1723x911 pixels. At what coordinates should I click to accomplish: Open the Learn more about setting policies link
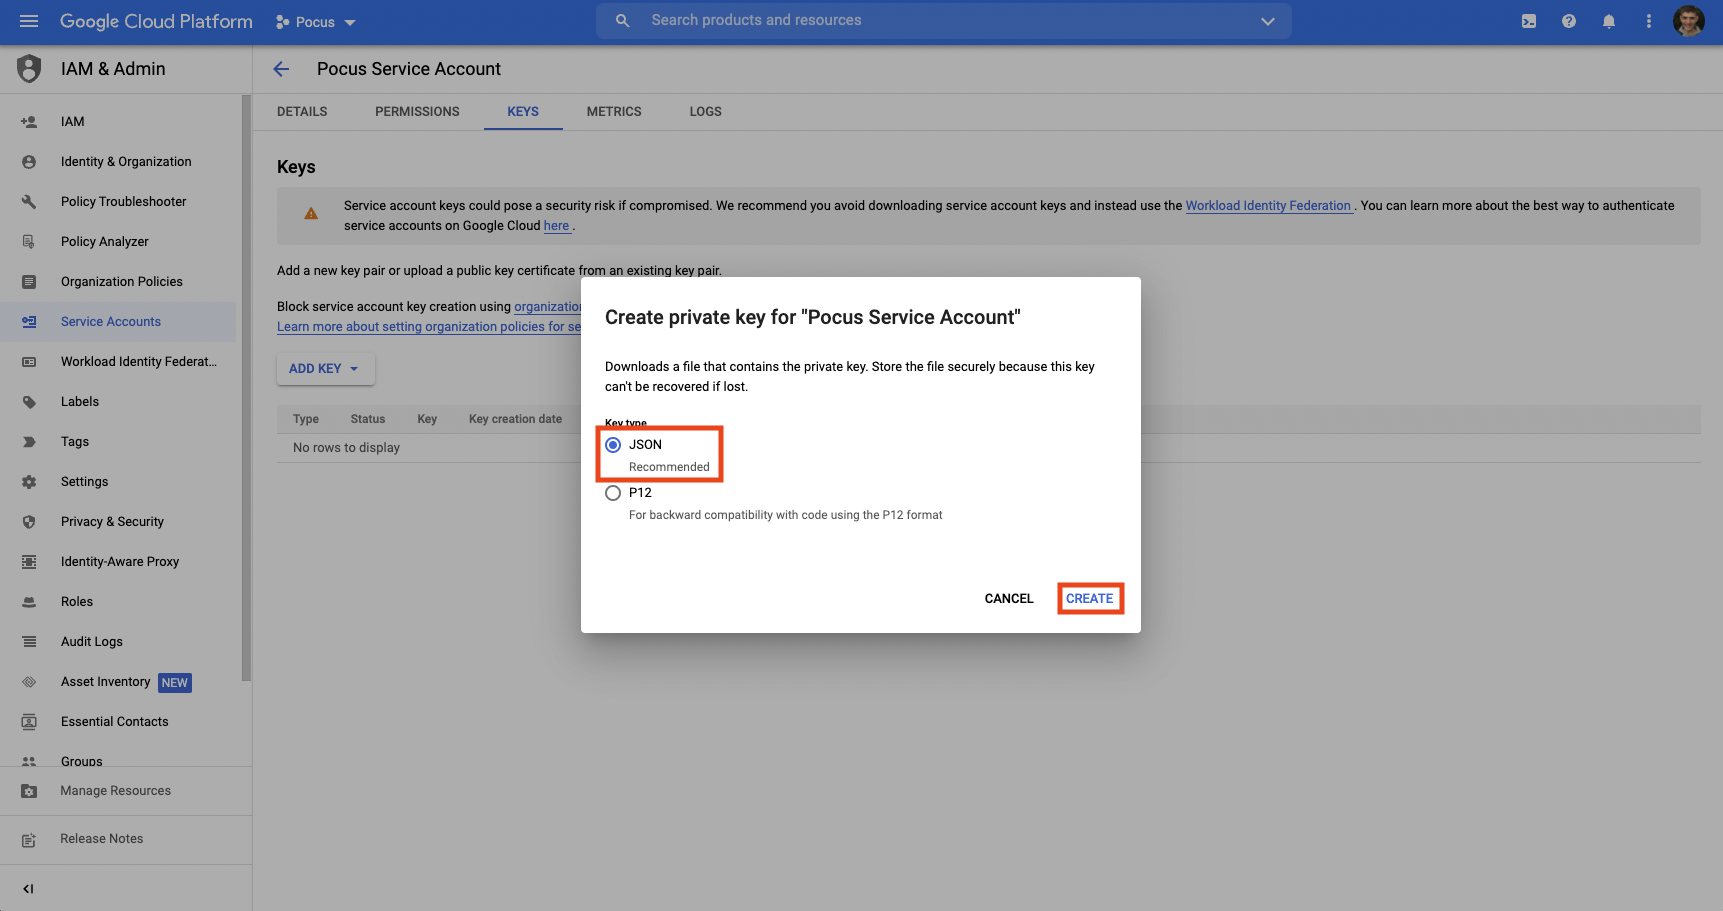pyautogui.click(x=429, y=327)
